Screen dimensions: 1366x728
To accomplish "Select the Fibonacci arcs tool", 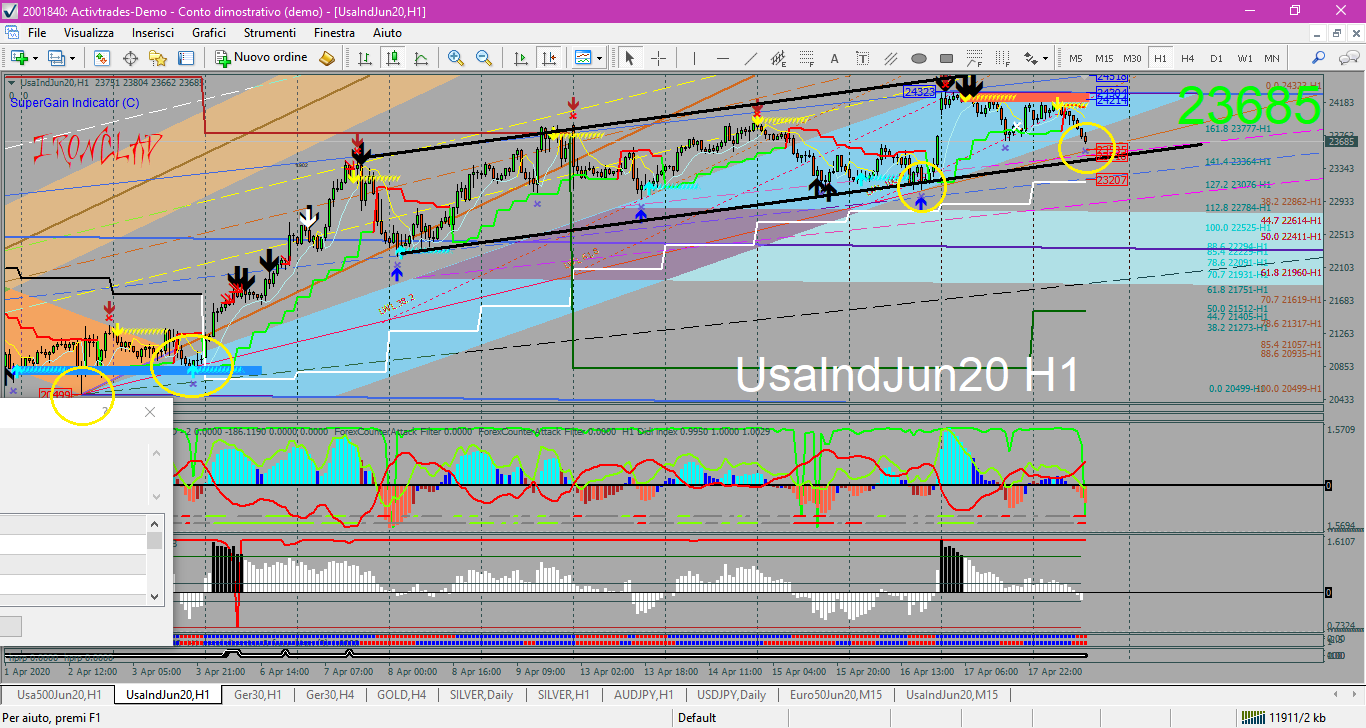I will [x=975, y=58].
